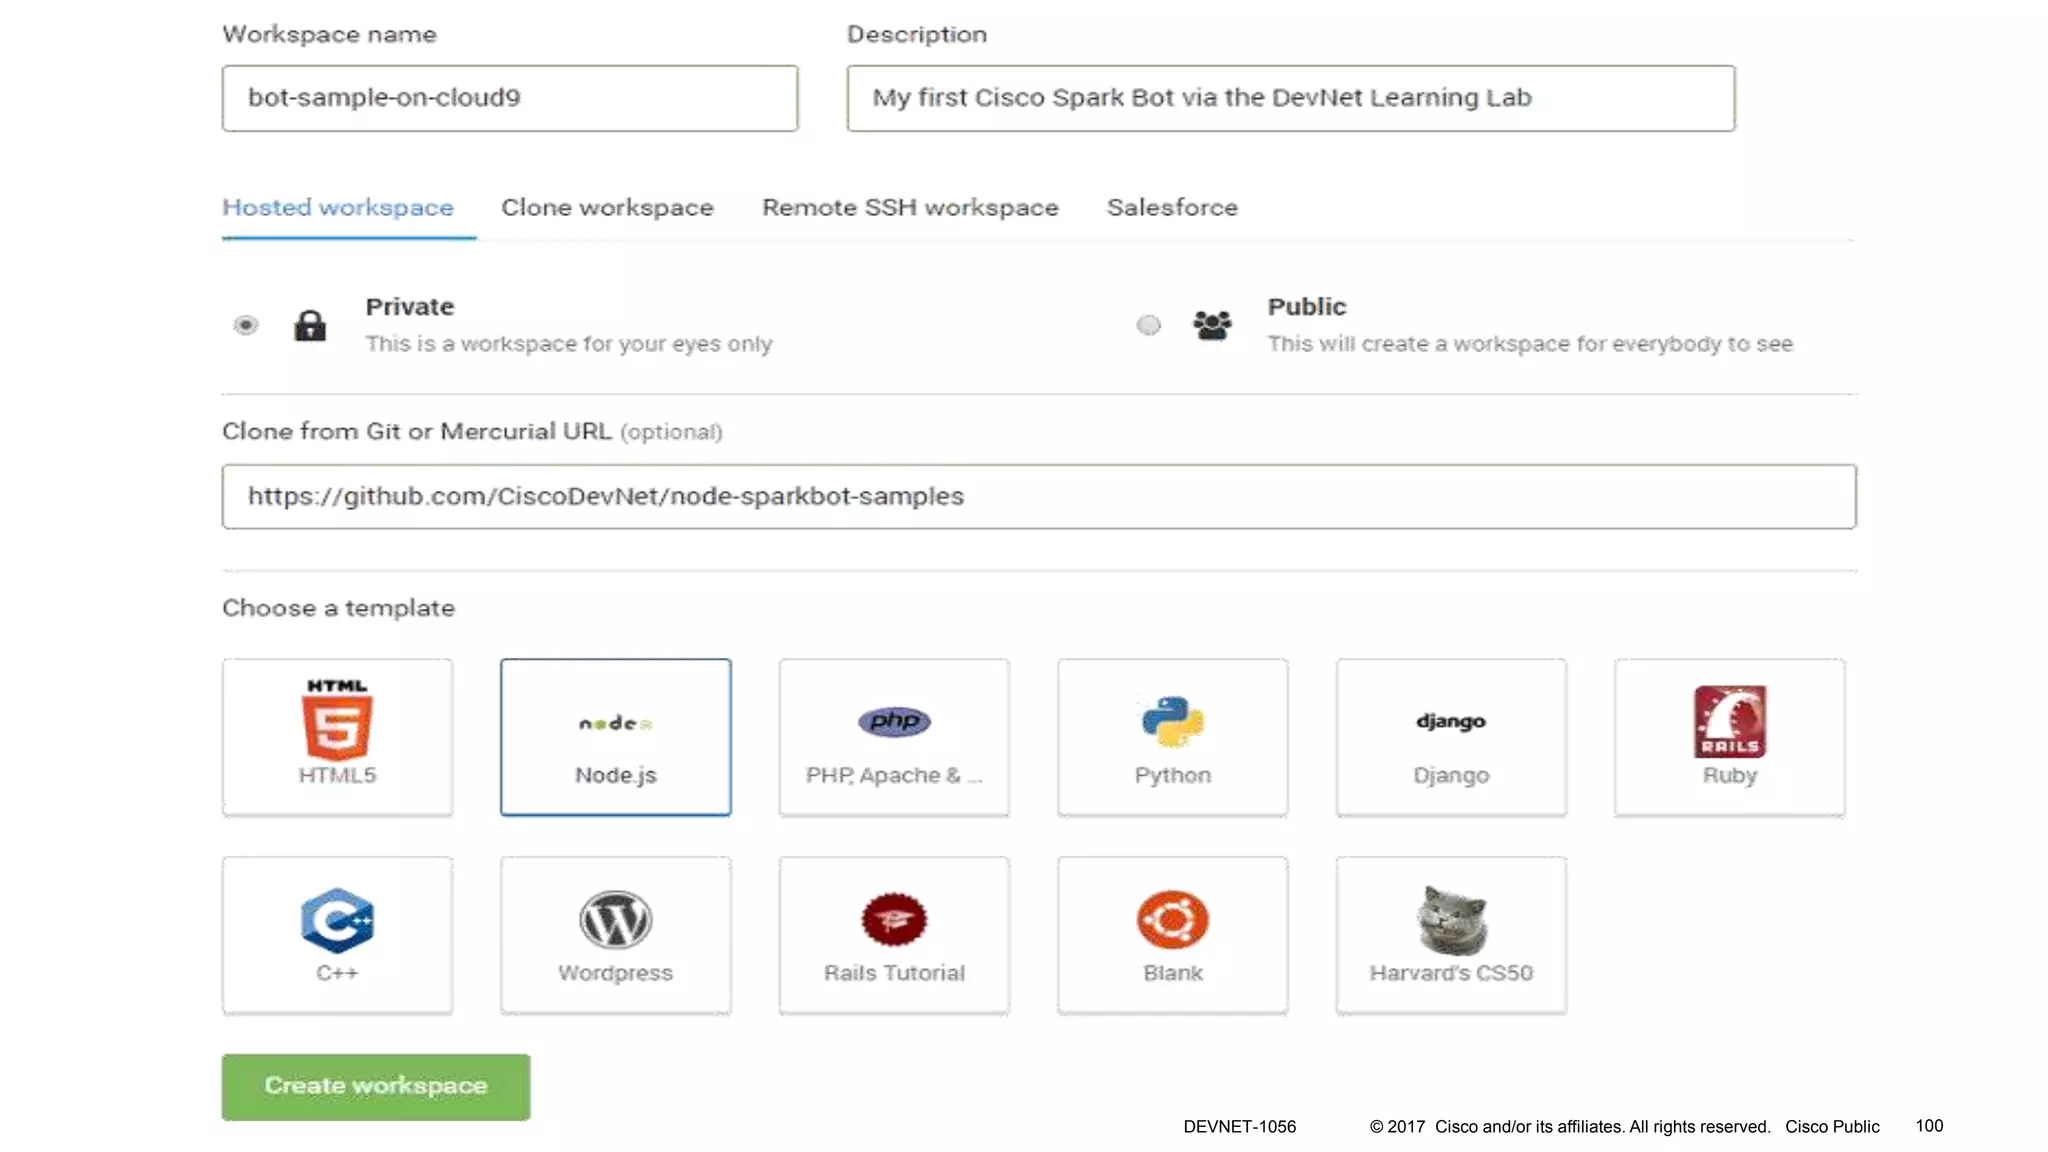The height and width of the screenshot is (1152, 2048).
Task: Select the Public workspace radio button
Action: pos(1149,325)
